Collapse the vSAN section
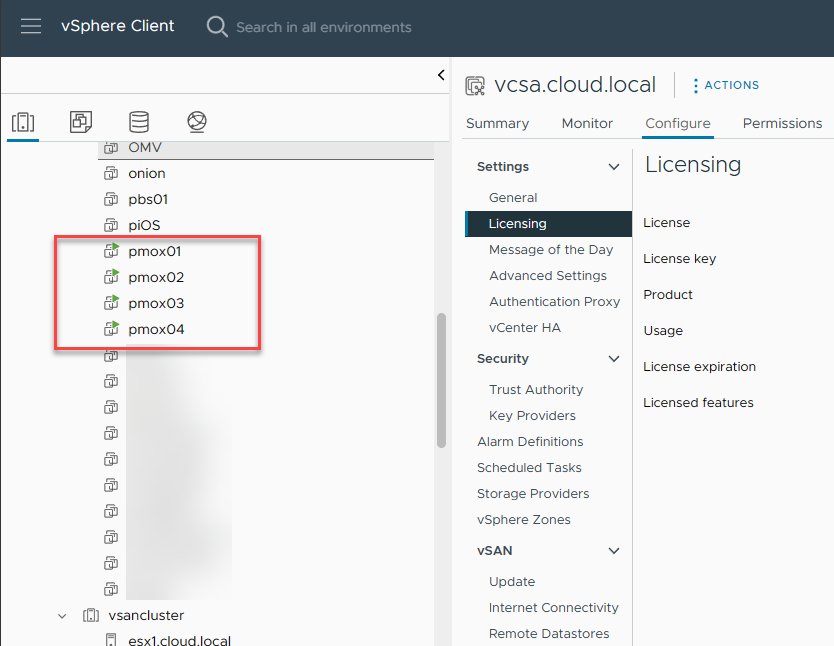Viewport: 834px width, 646px height. tap(614, 551)
